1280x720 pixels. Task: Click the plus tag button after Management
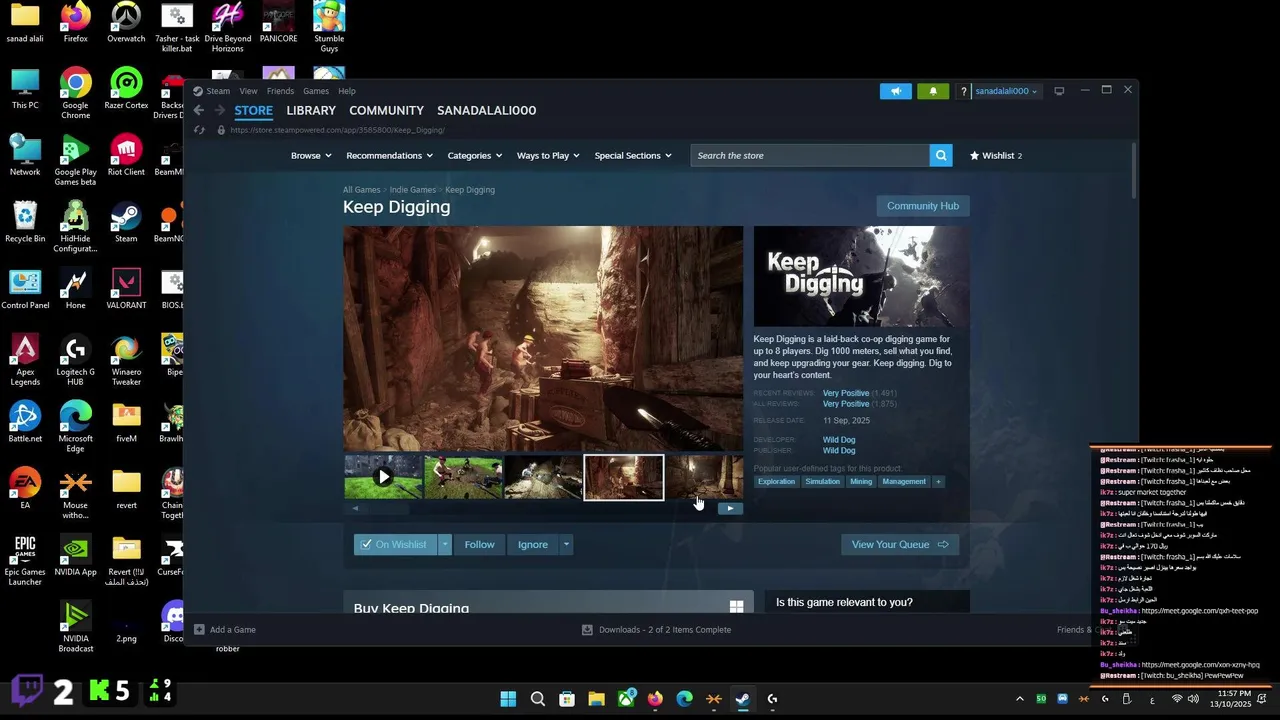(937, 481)
